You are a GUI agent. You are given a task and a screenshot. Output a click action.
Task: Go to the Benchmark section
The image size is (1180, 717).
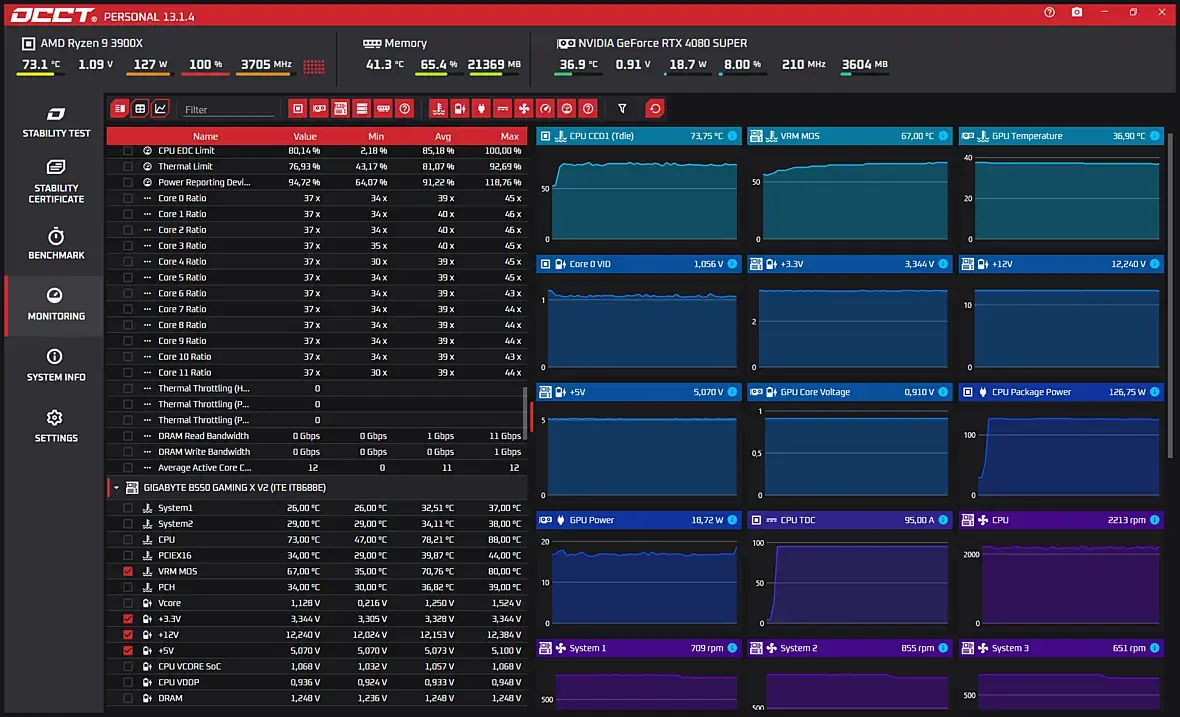click(56, 244)
